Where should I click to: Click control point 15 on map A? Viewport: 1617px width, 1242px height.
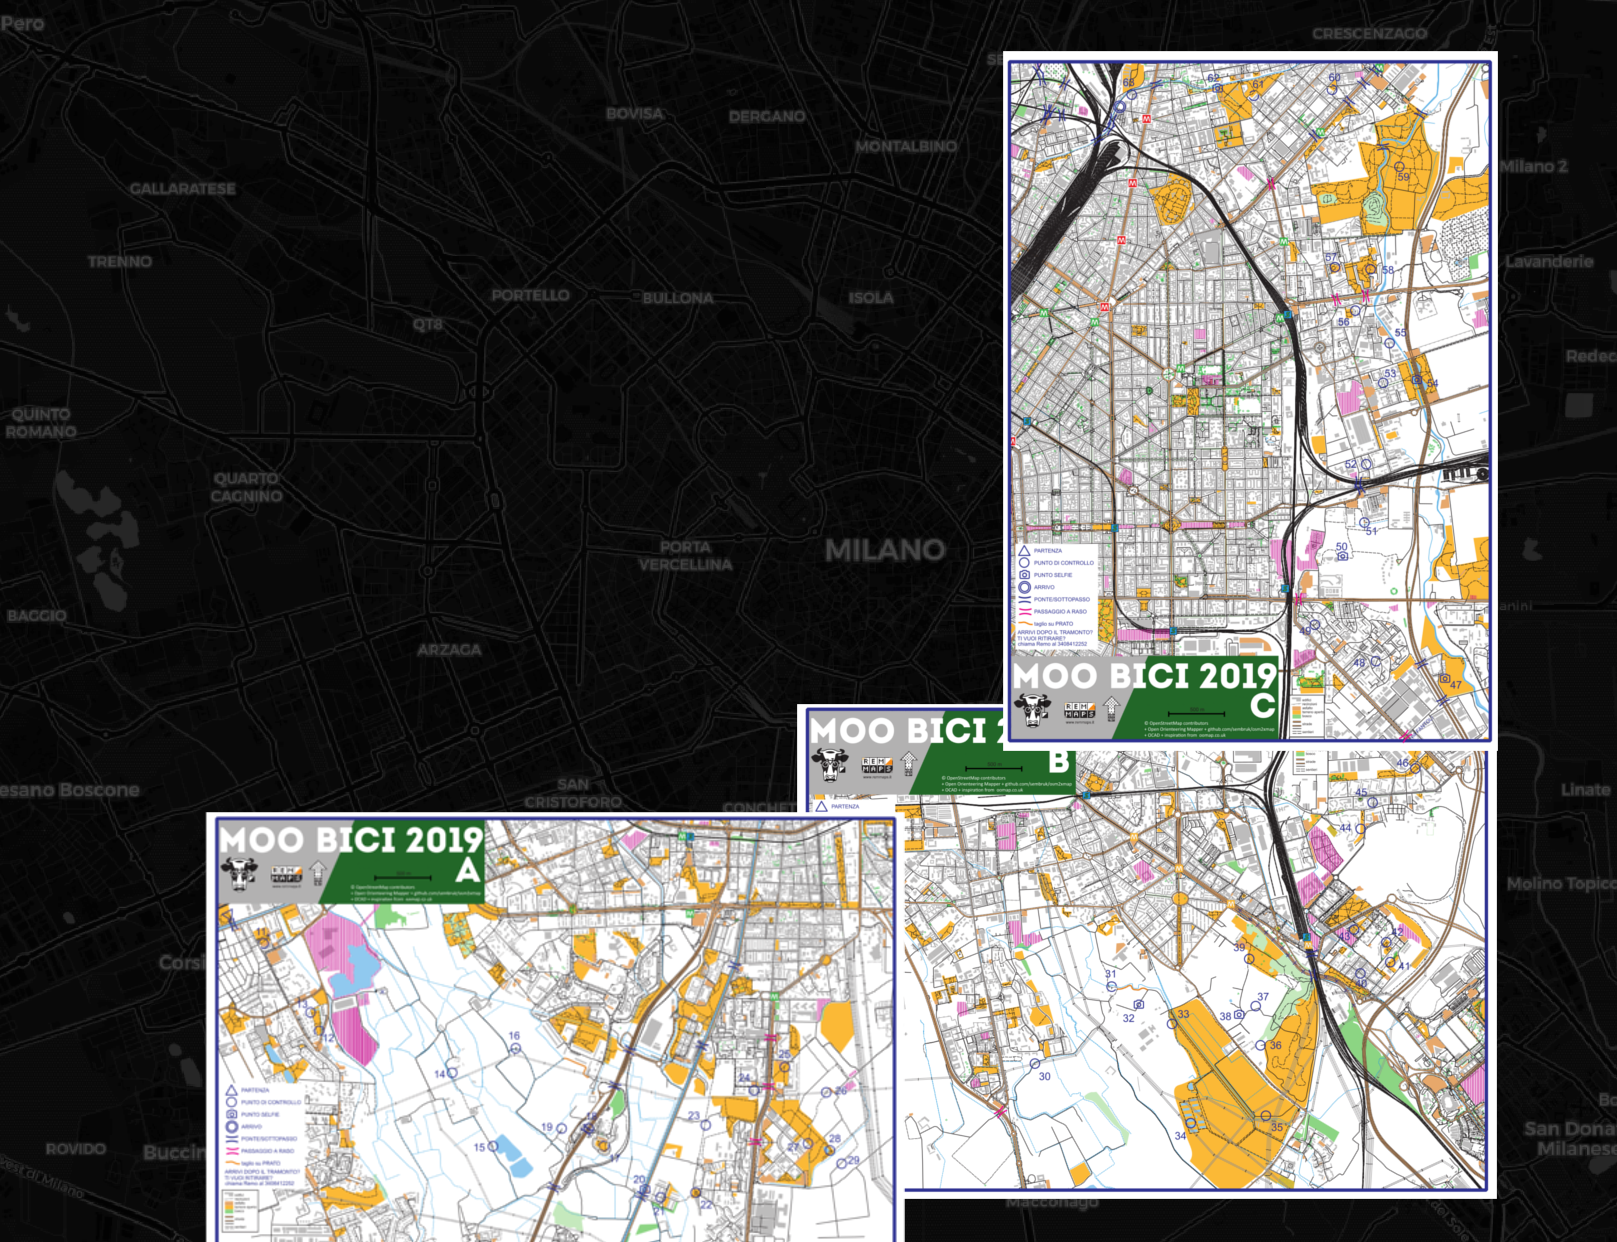click(493, 1147)
